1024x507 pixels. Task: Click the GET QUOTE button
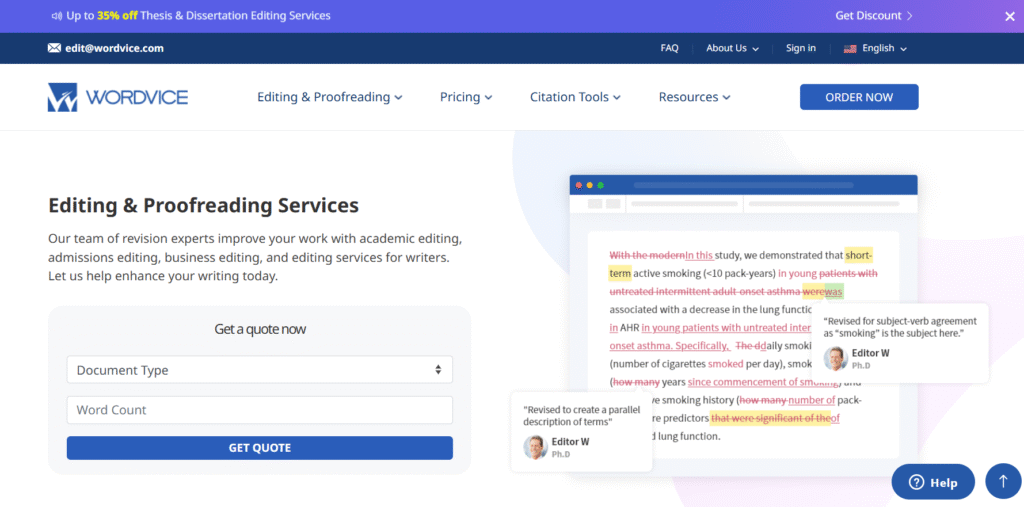(x=259, y=448)
